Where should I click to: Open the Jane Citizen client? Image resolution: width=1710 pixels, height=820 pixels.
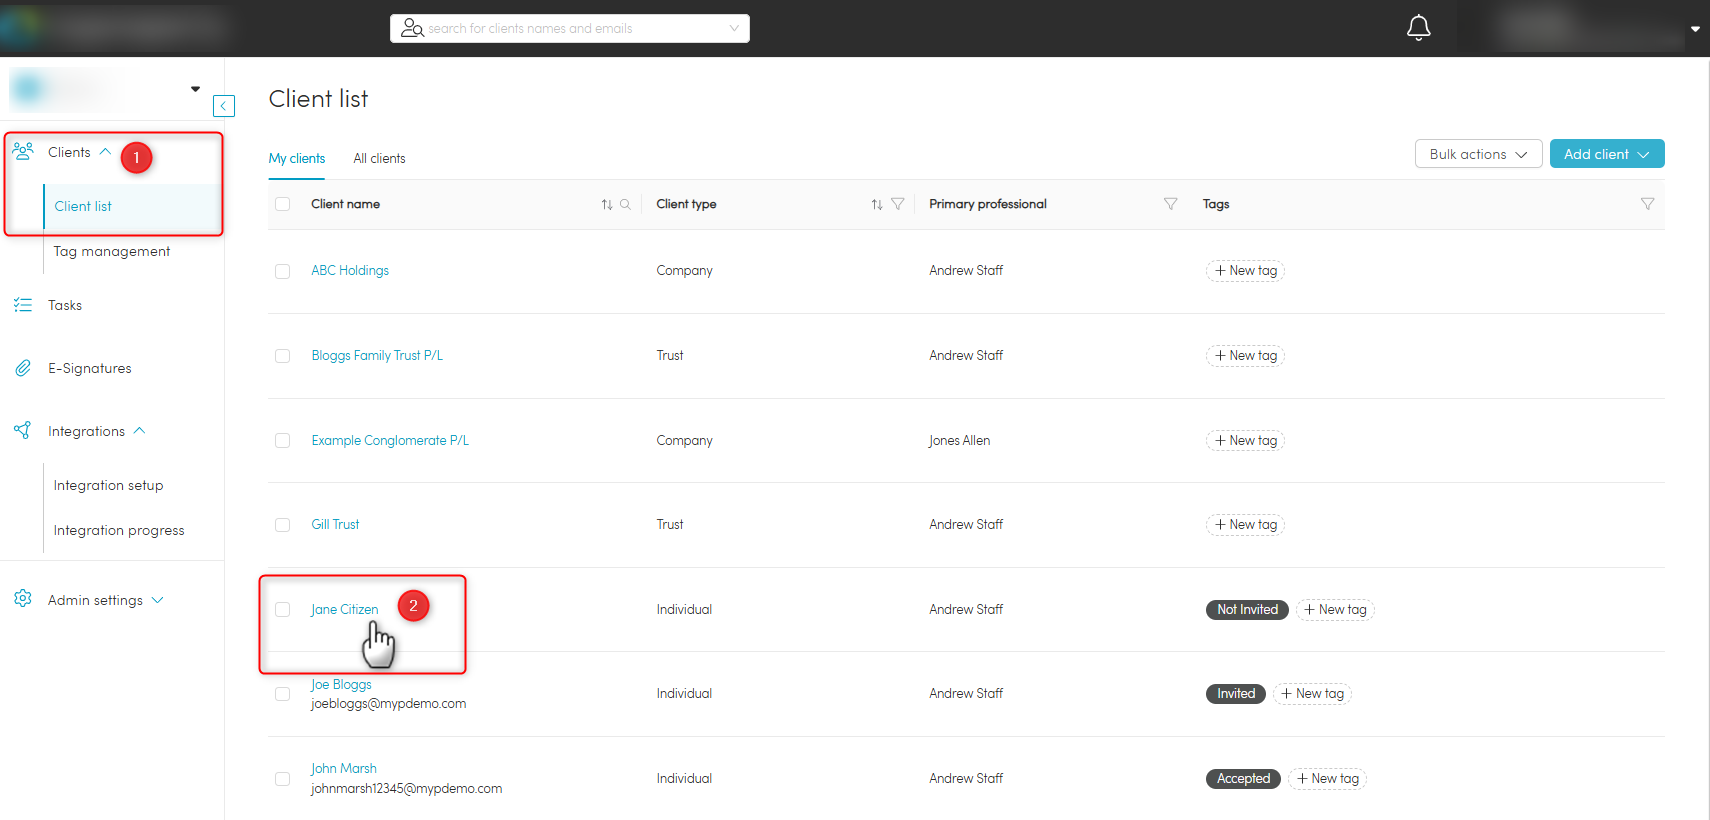(x=344, y=609)
